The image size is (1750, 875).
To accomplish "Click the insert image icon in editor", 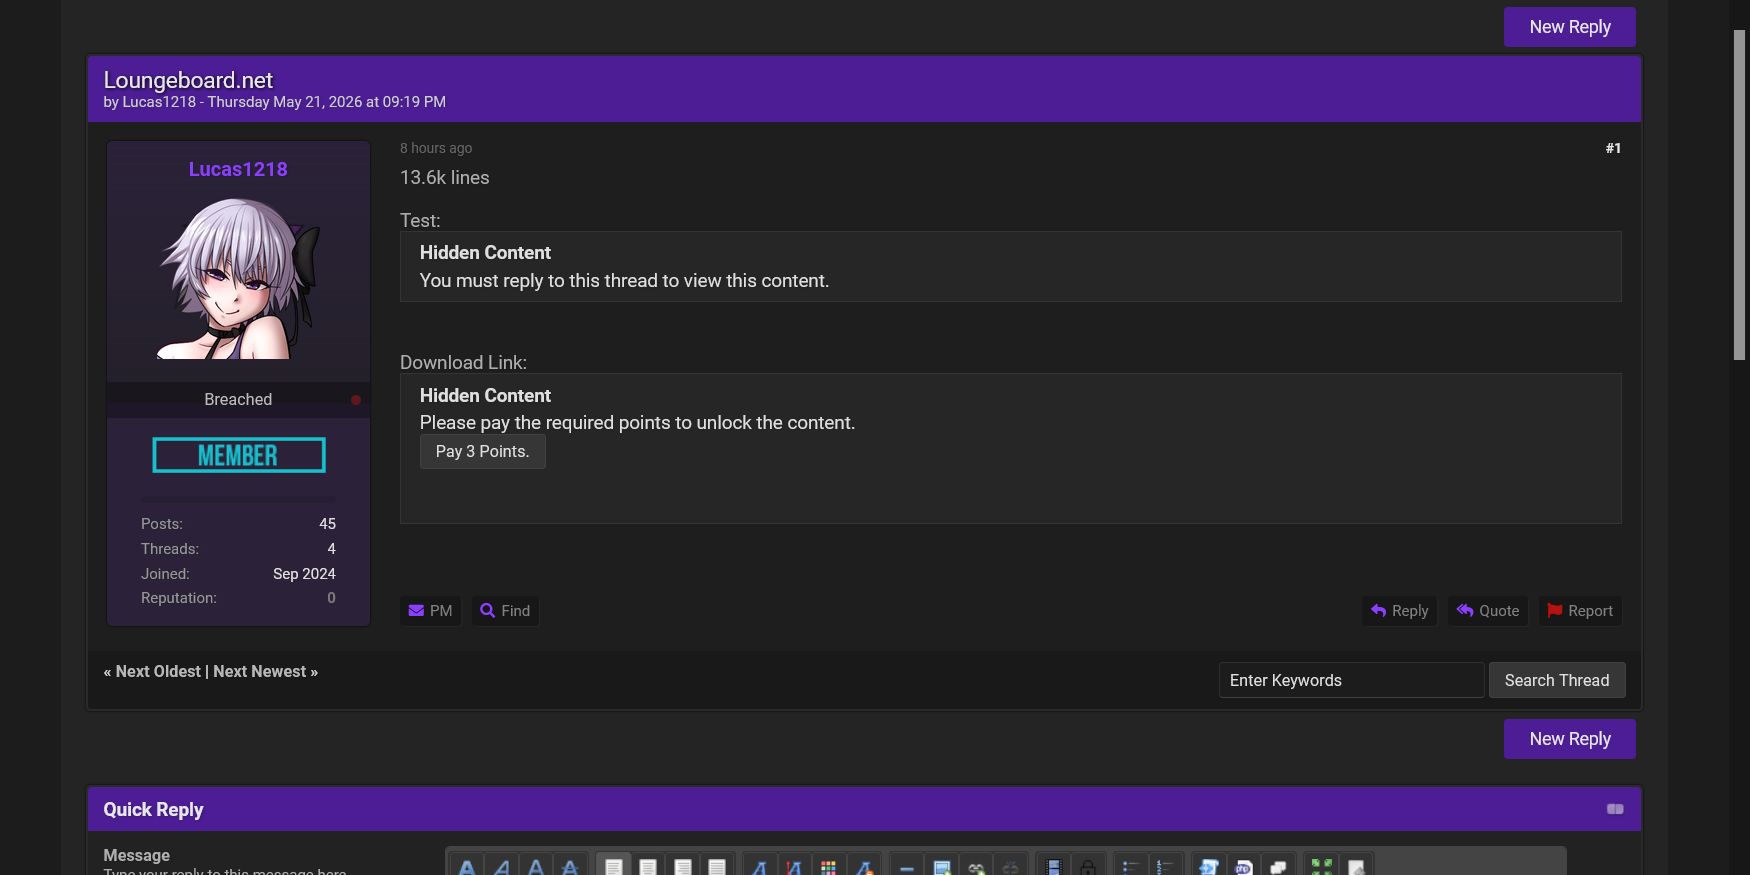I will (941, 867).
